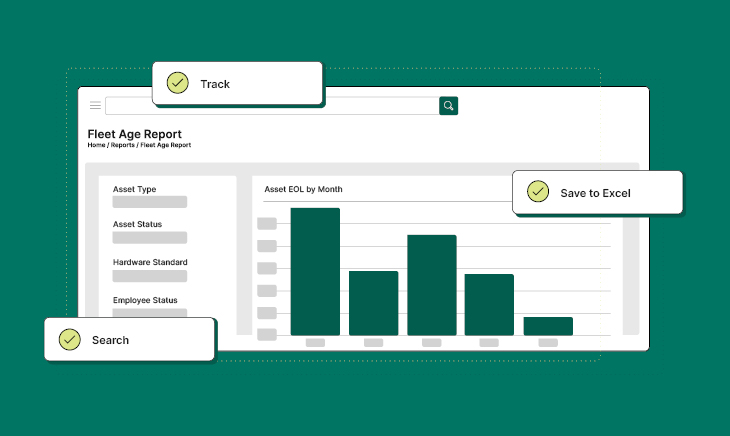Expand the Hardware Standard filter field
The image size is (730, 436).
tap(149, 276)
